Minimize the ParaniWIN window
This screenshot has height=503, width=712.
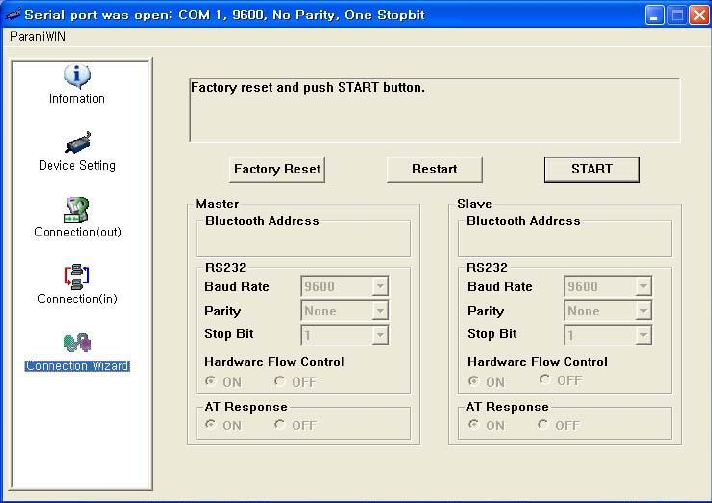654,15
